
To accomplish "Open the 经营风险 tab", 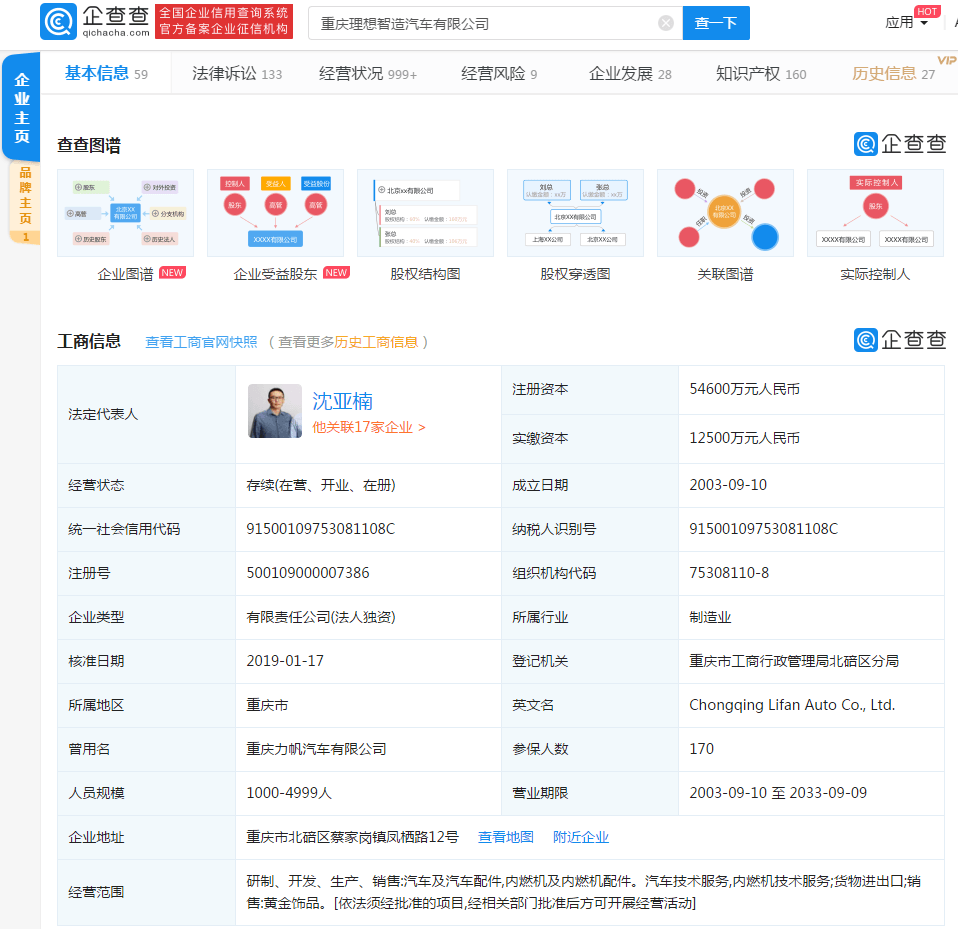I will 499,73.
